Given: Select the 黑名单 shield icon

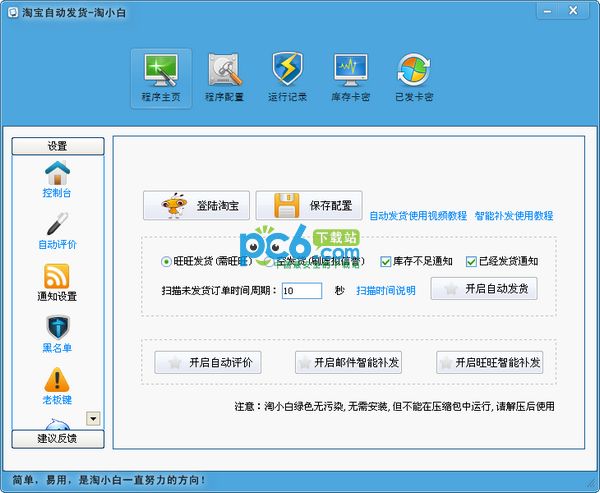Looking at the screenshot, I should [x=57, y=328].
